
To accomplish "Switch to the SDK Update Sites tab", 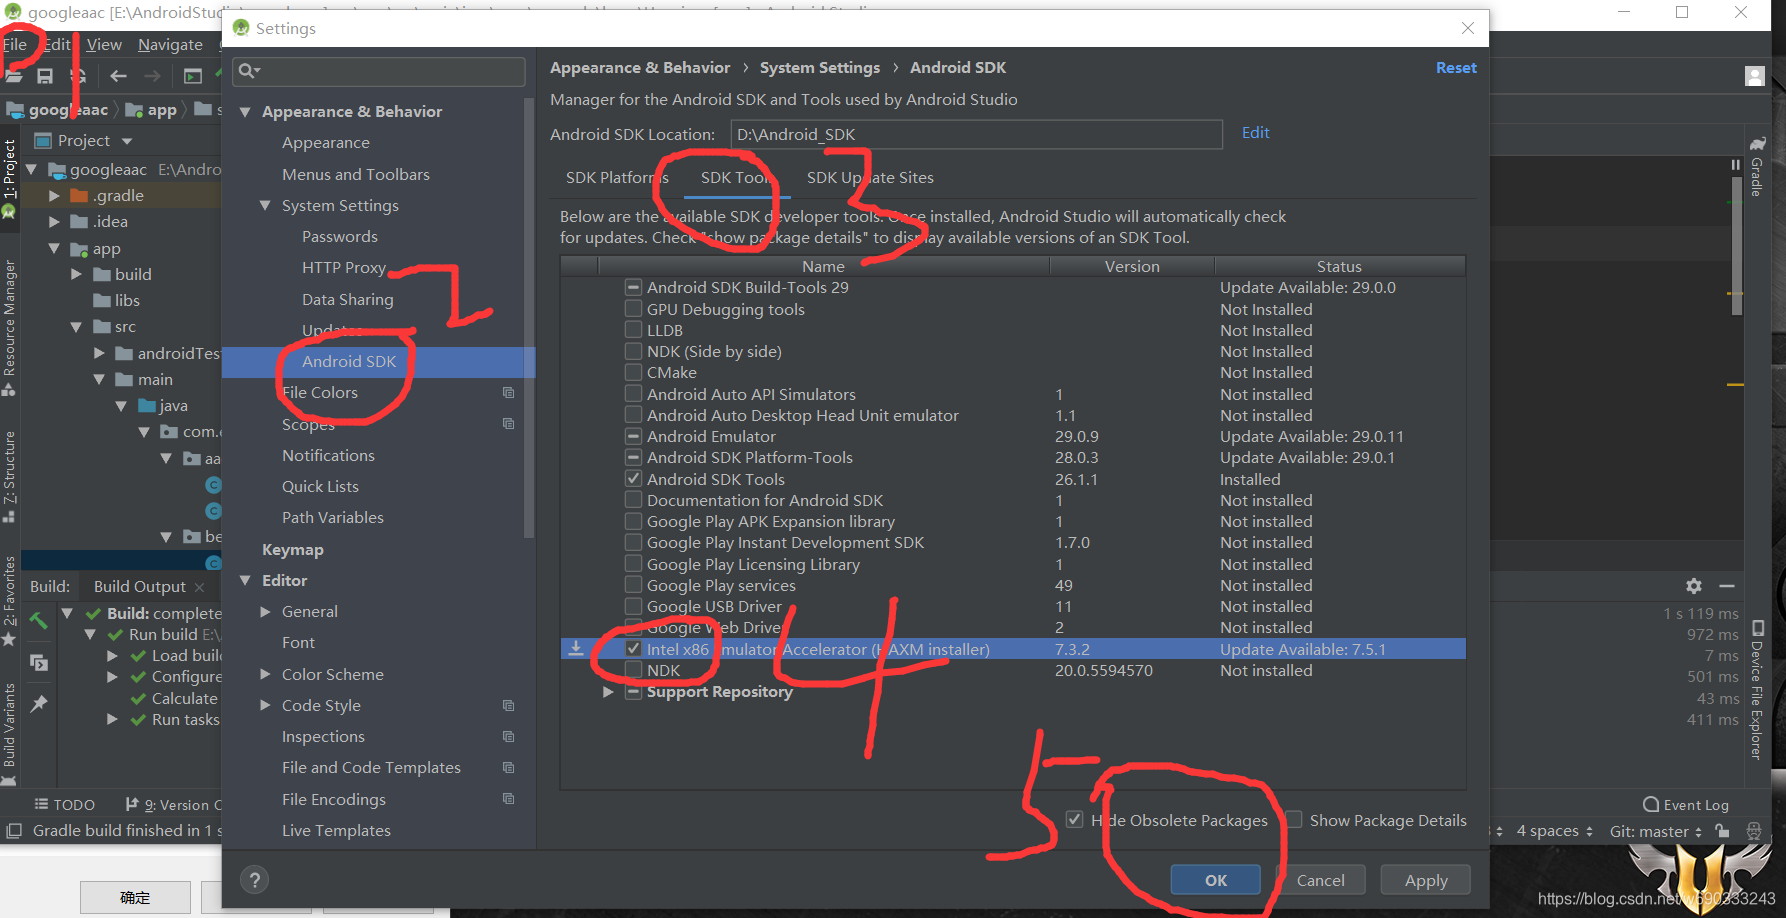I will (870, 178).
